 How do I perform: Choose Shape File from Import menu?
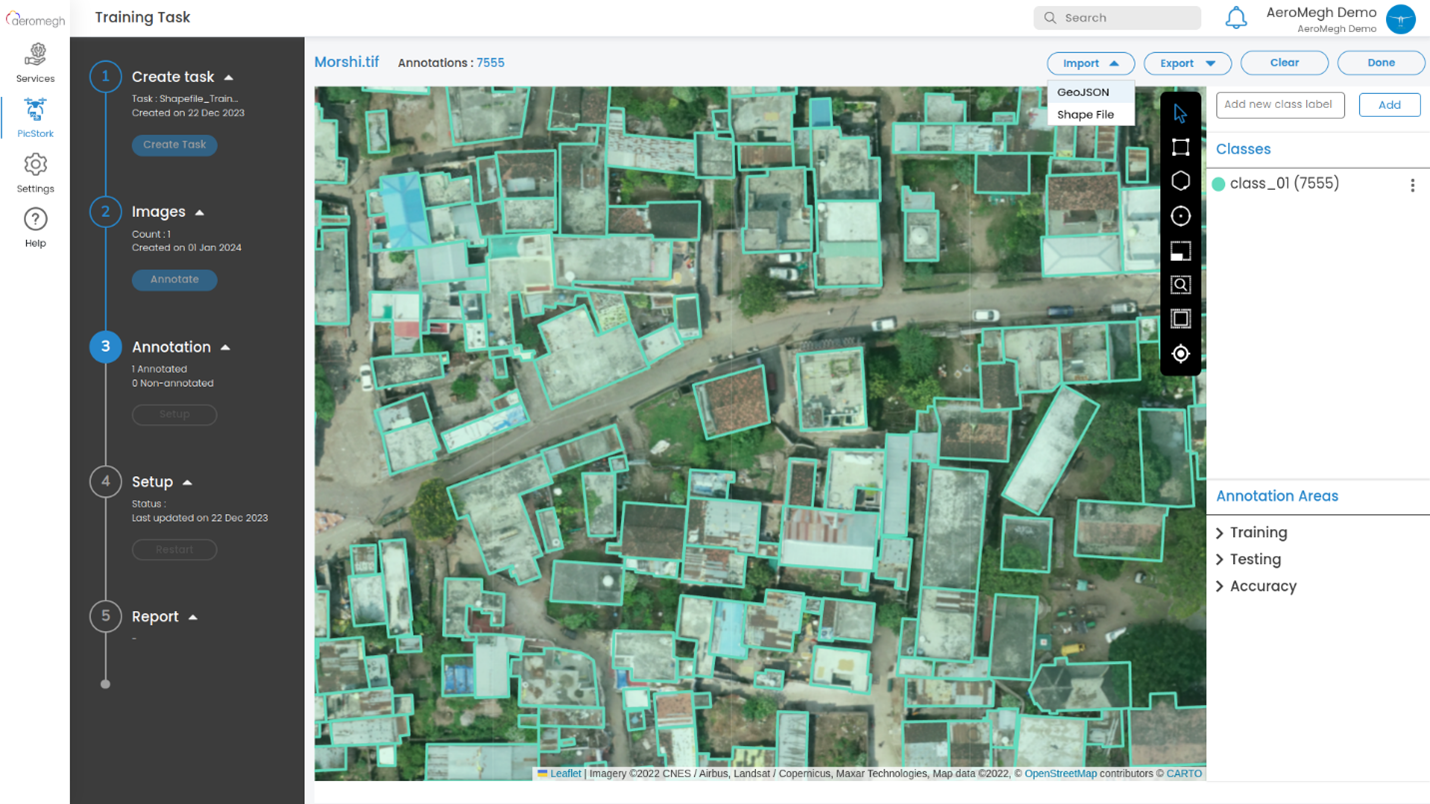[x=1085, y=115]
